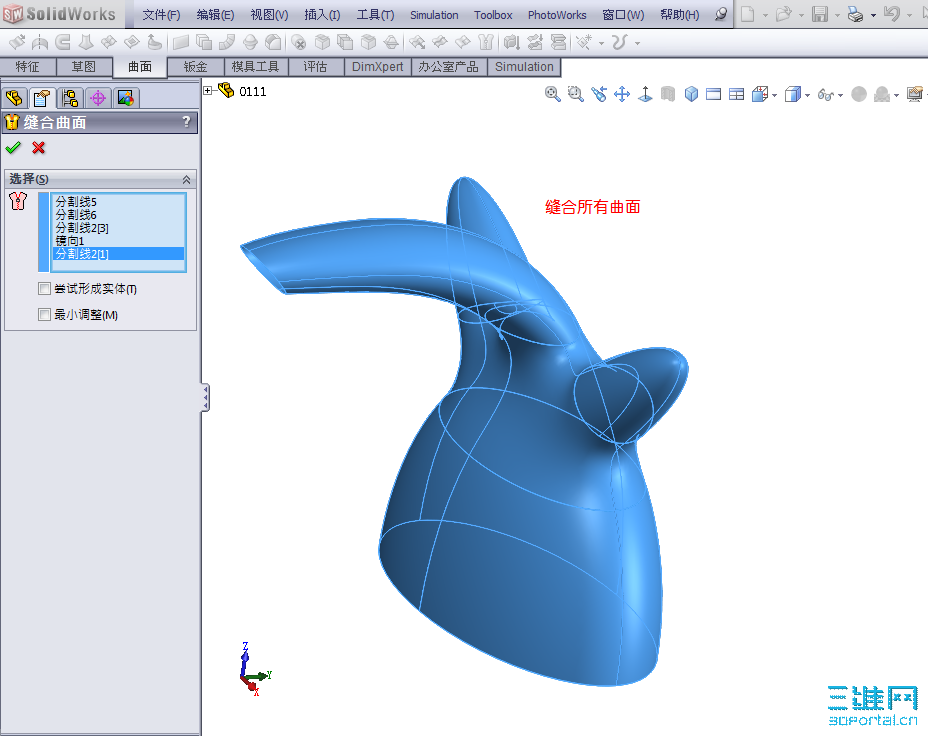The image size is (928, 736).
Task: Open the PhotoWorks menu
Action: point(557,15)
